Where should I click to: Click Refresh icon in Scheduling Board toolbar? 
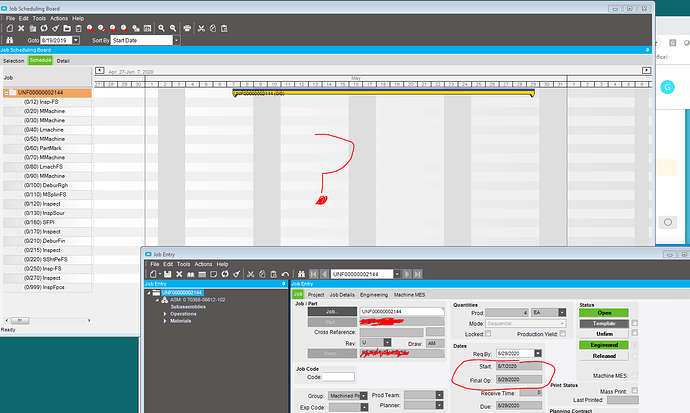point(44,28)
